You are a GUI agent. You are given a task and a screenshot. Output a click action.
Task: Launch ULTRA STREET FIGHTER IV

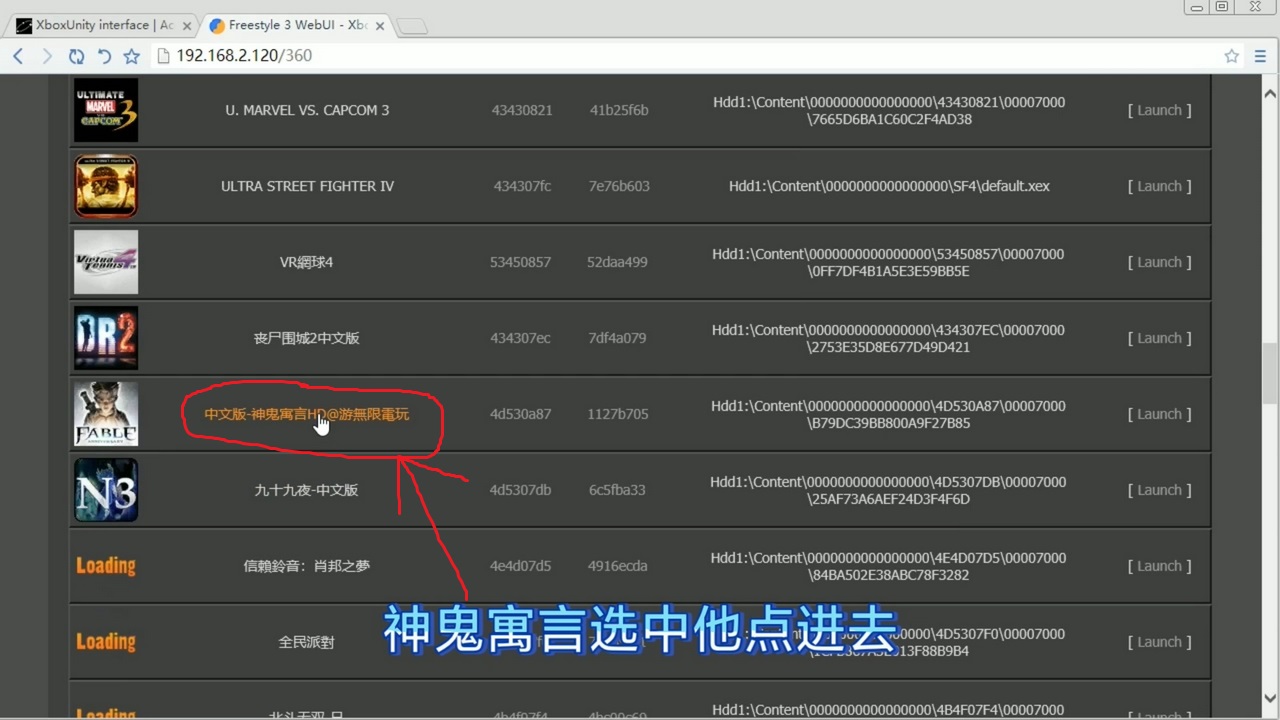1159,186
